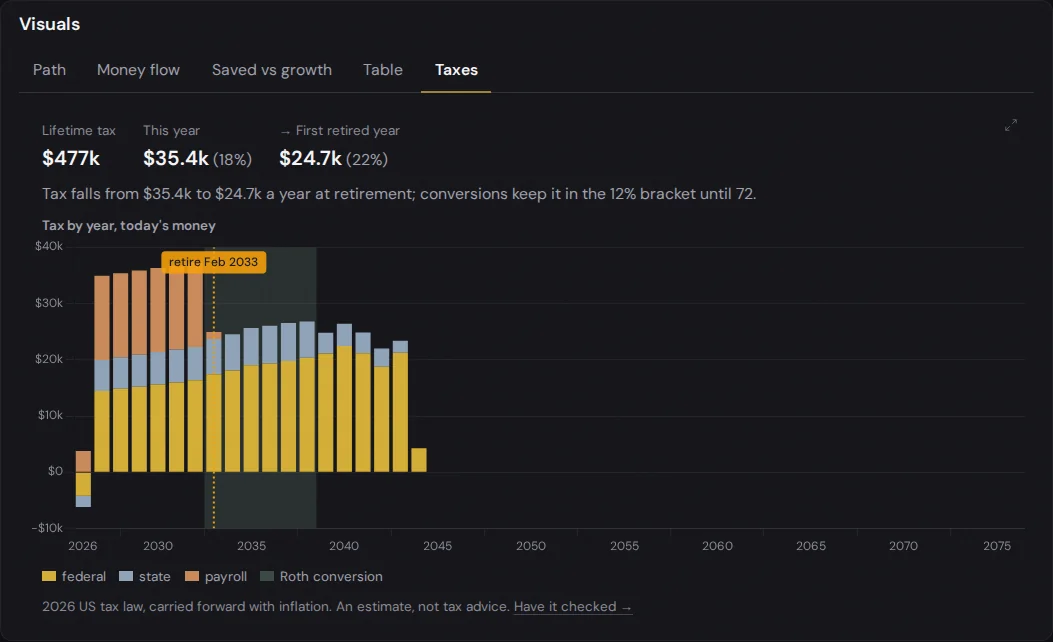Click the $30k y-axis label
This screenshot has width=1053, height=642.
click(49, 303)
